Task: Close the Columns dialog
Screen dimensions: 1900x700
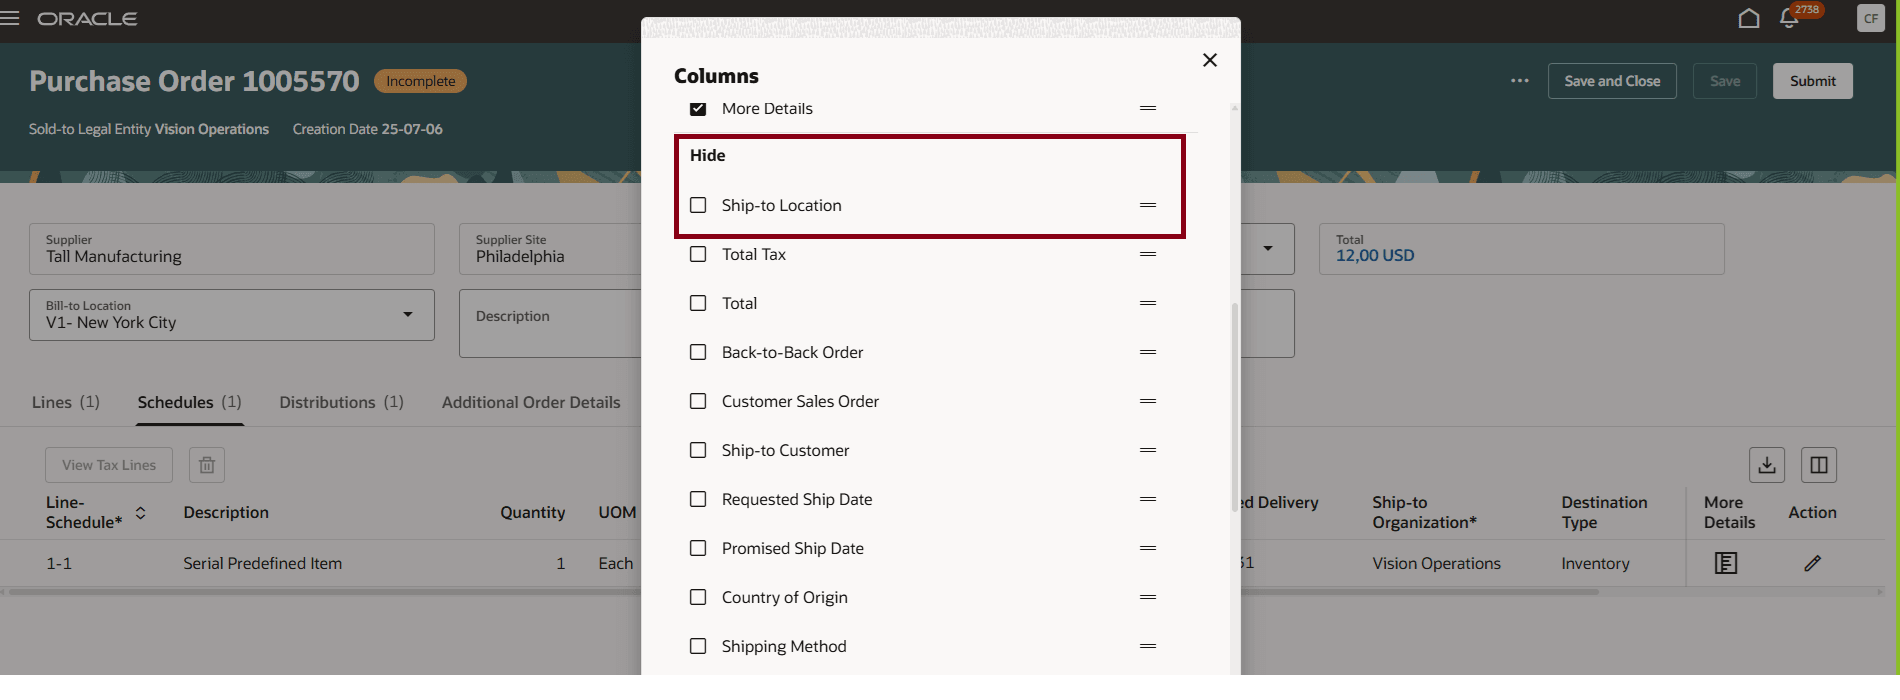Action: (x=1209, y=60)
